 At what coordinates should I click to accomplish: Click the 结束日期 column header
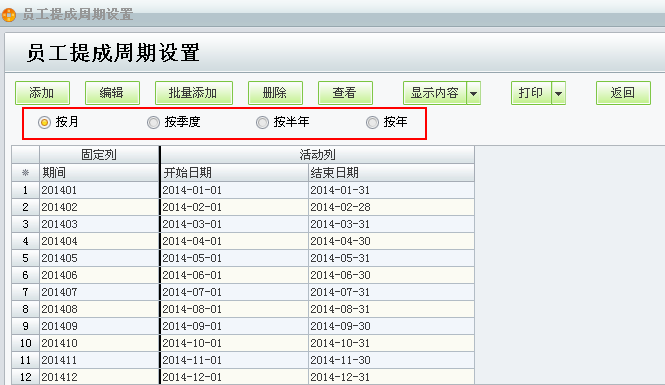pos(391,173)
